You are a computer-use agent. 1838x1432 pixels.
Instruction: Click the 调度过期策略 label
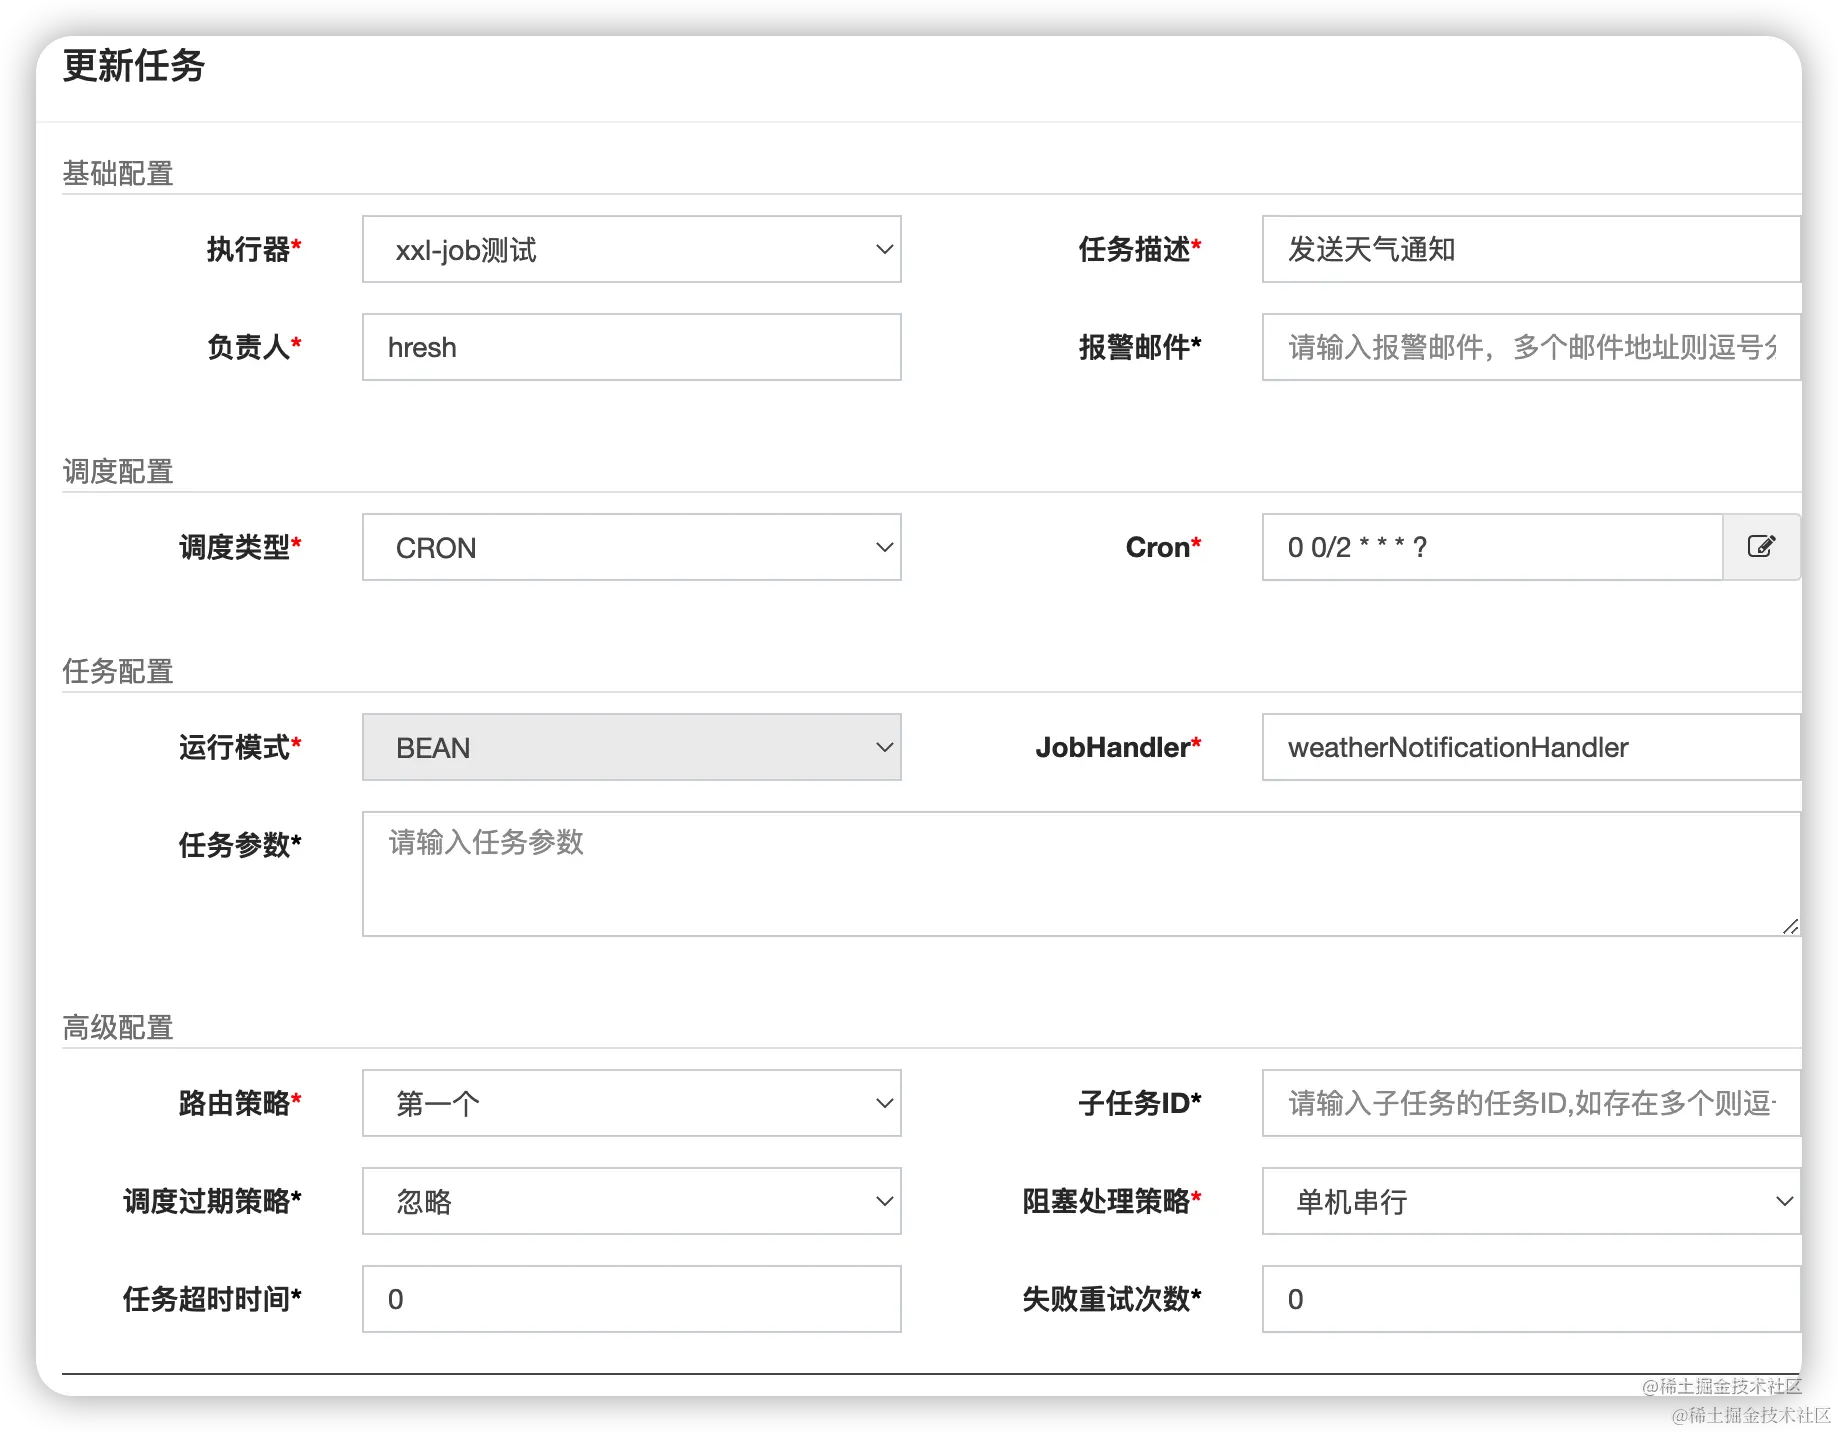pyautogui.click(x=212, y=1201)
